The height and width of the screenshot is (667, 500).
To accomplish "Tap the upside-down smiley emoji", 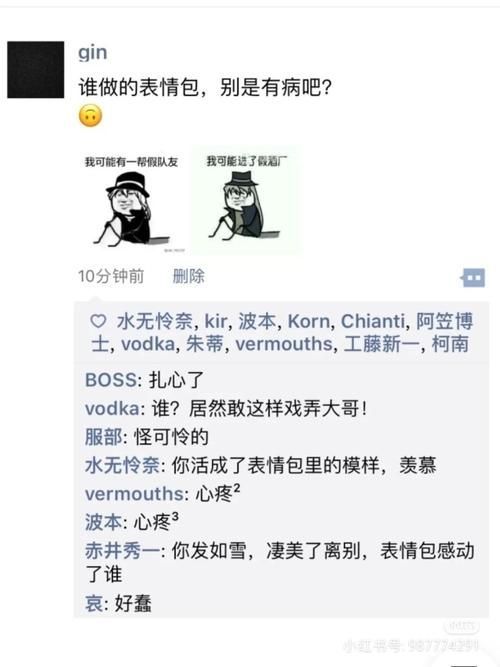I will (91, 115).
